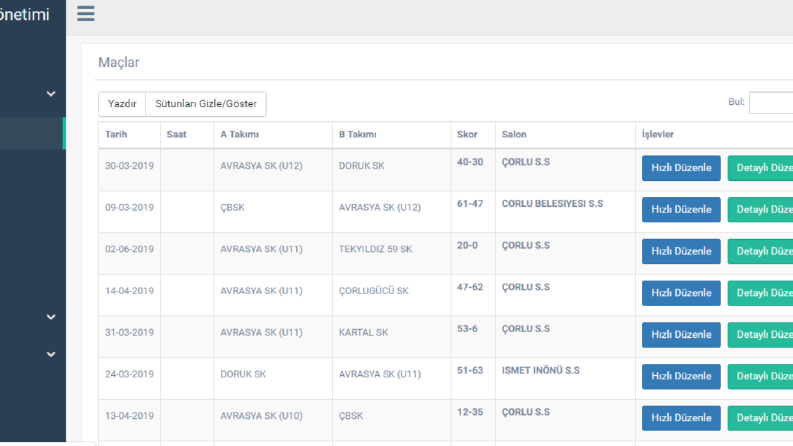Focus the Bul search input field
This screenshot has height=446, width=793.
771,103
